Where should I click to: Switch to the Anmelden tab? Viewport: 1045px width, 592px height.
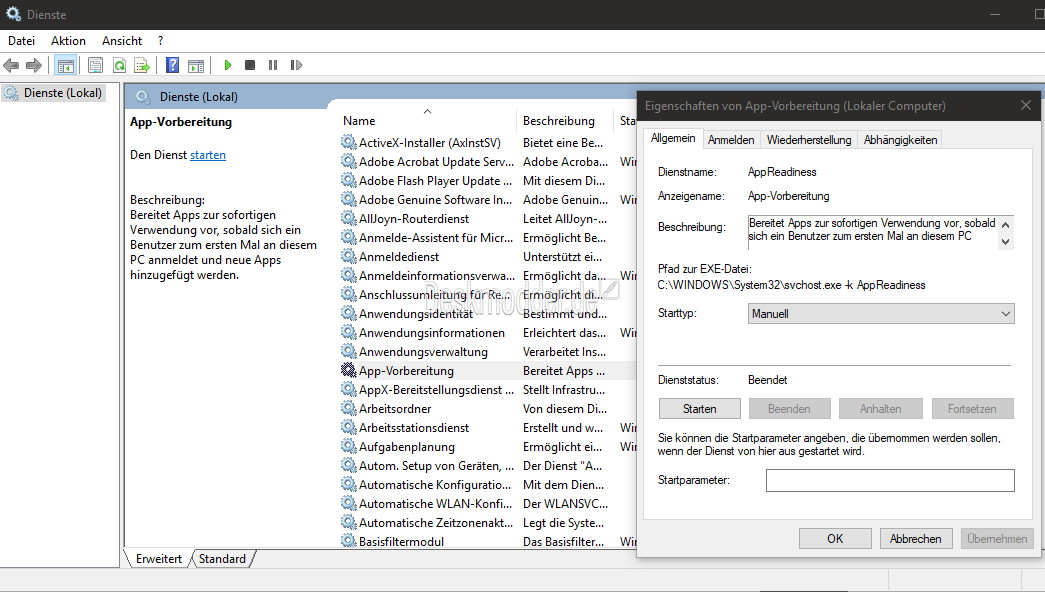[731, 139]
